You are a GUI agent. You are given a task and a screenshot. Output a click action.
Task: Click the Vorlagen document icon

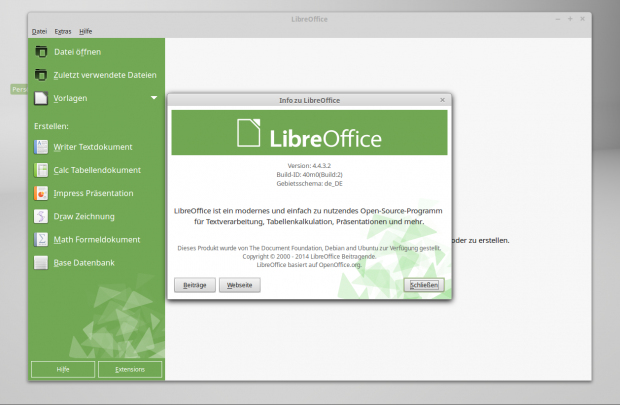coord(41,98)
